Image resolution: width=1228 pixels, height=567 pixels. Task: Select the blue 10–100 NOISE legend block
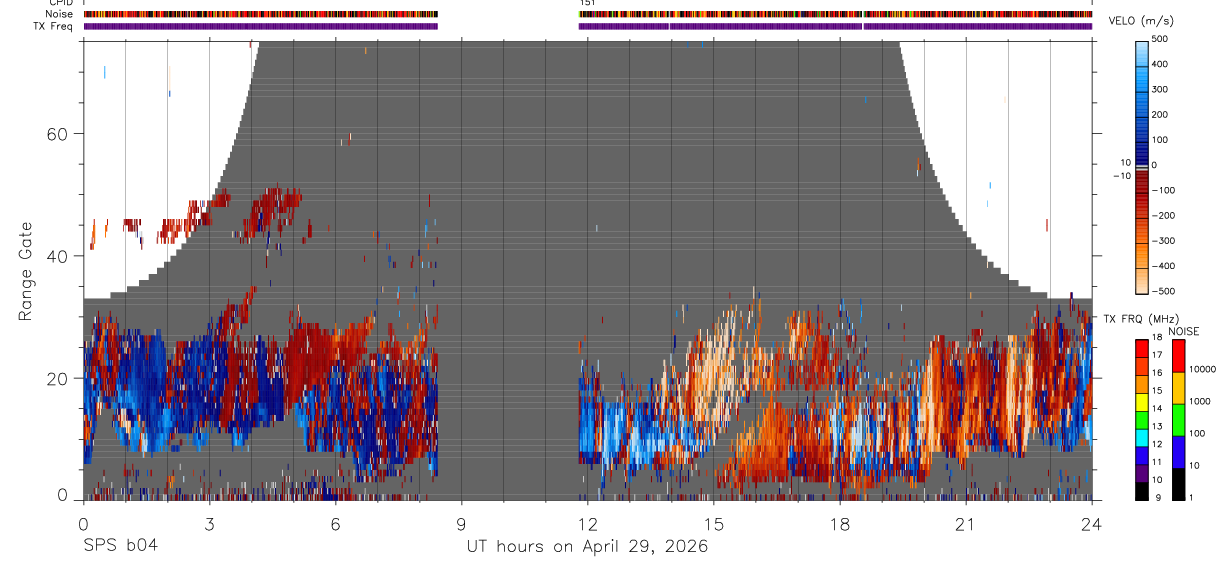[1178, 451]
